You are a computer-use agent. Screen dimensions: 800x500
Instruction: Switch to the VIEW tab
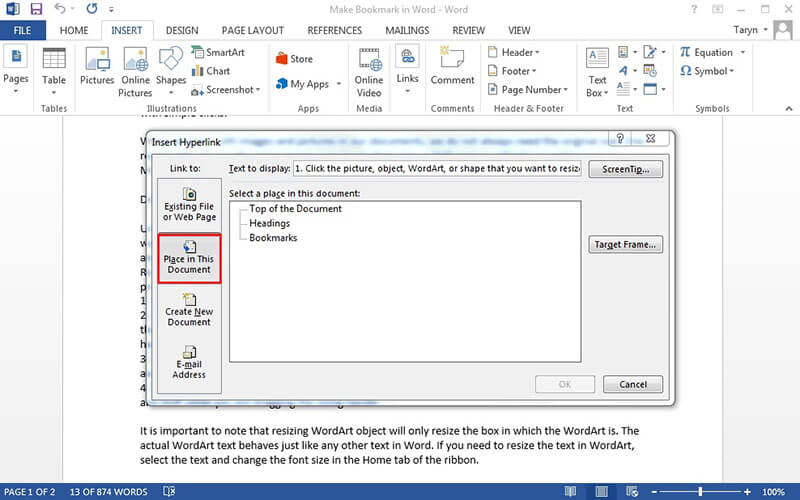[x=519, y=31]
